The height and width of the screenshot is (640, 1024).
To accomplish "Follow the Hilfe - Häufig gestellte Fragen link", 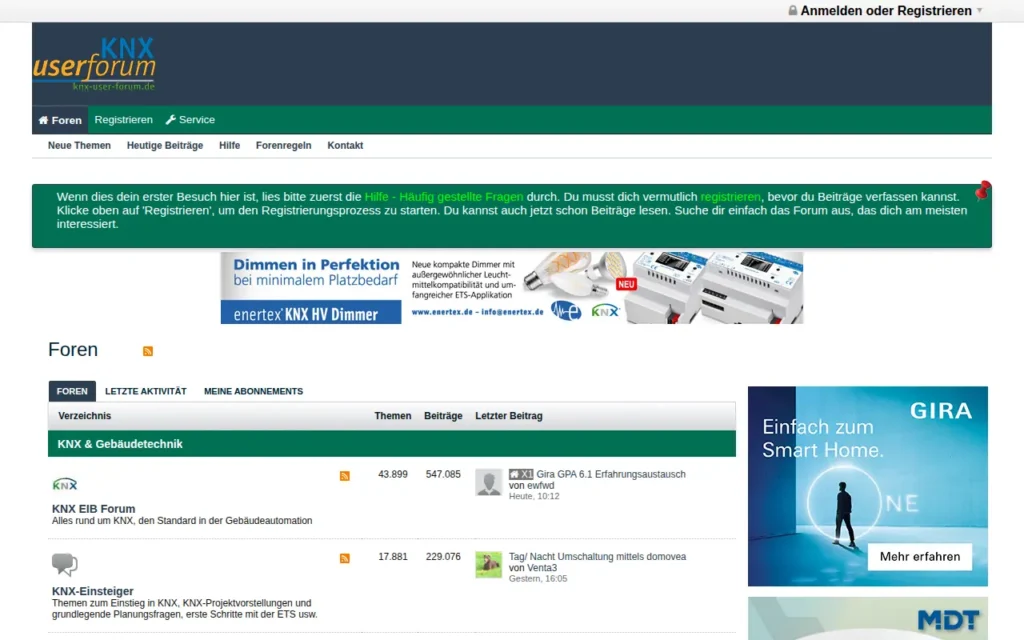I will point(443,197).
